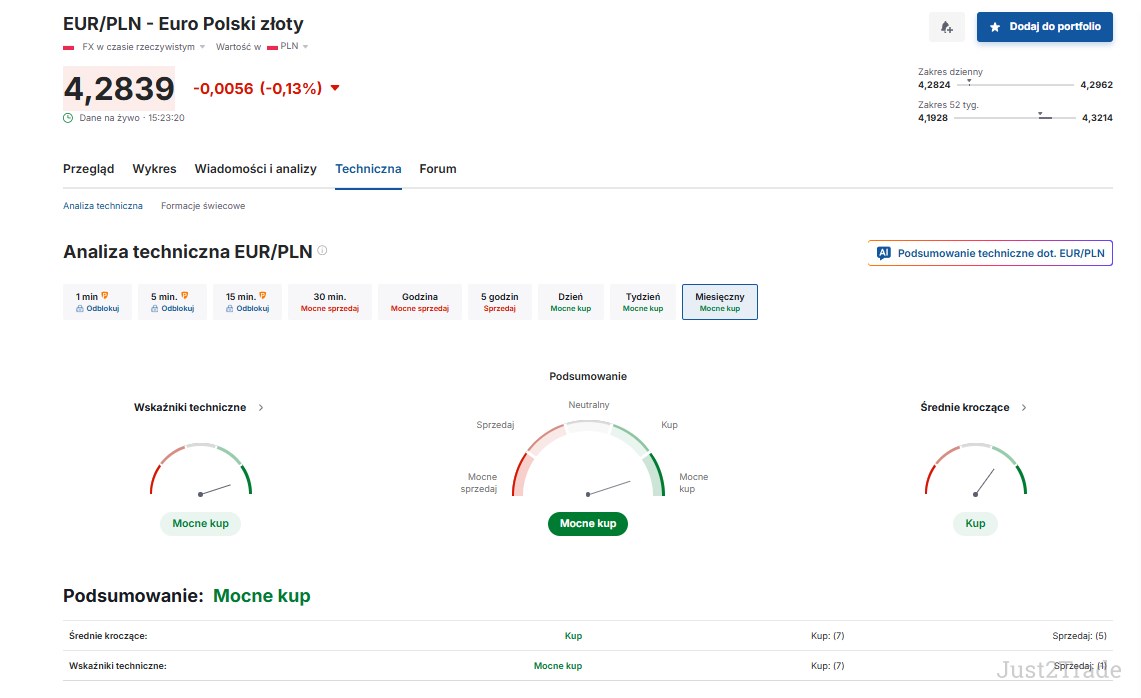Click the daily high value 4,2962

click(1097, 85)
